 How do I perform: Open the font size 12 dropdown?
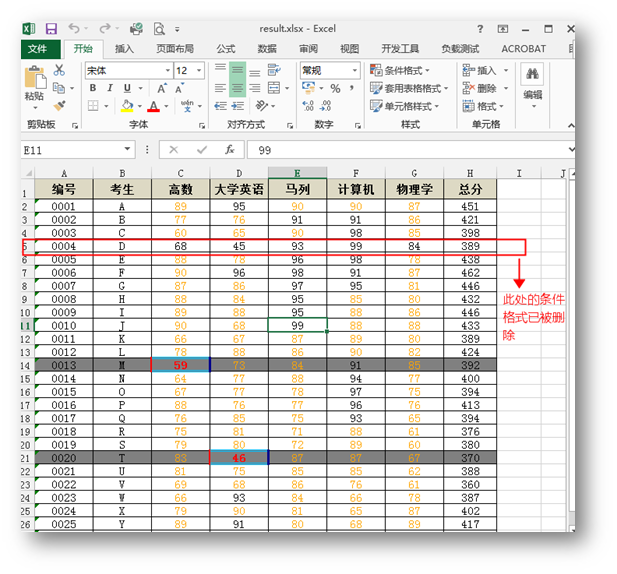(x=199, y=70)
